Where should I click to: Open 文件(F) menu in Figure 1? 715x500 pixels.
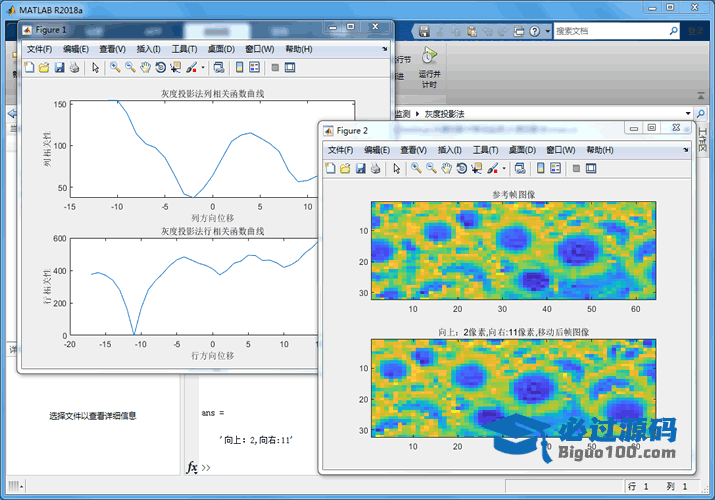tap(39, 49)
